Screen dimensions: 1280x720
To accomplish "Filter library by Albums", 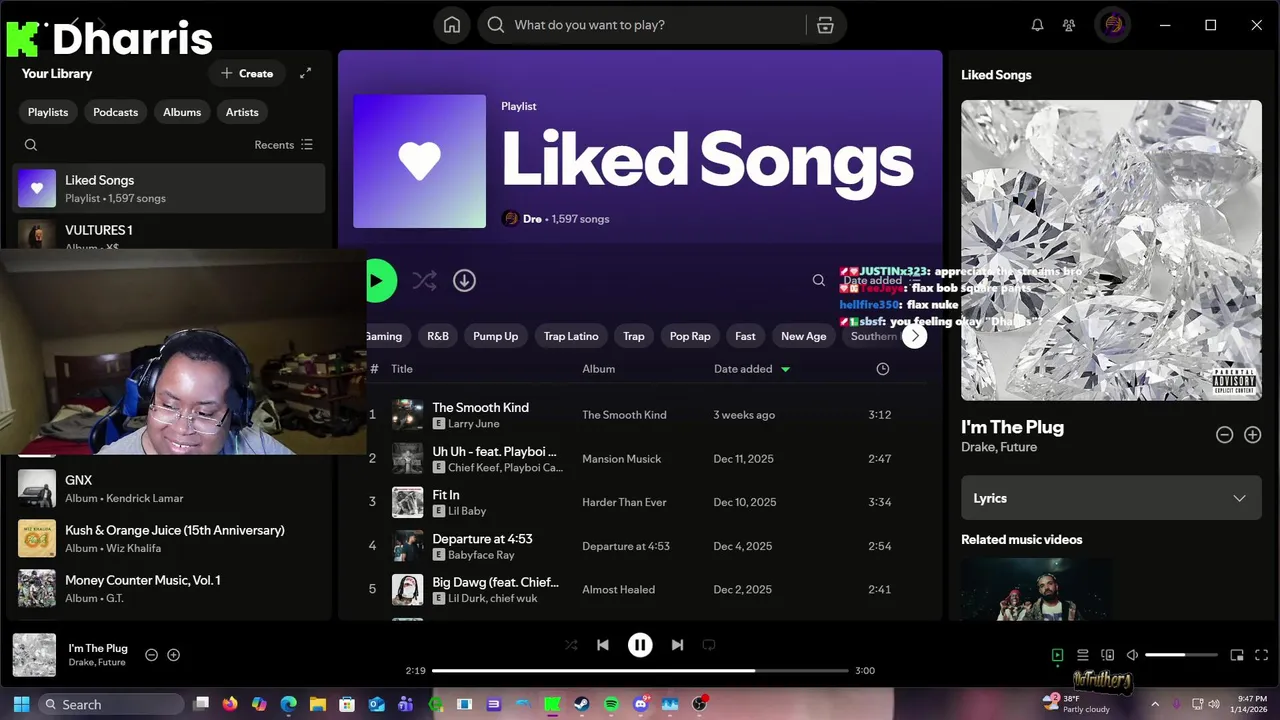I will (x=182, y=112).
